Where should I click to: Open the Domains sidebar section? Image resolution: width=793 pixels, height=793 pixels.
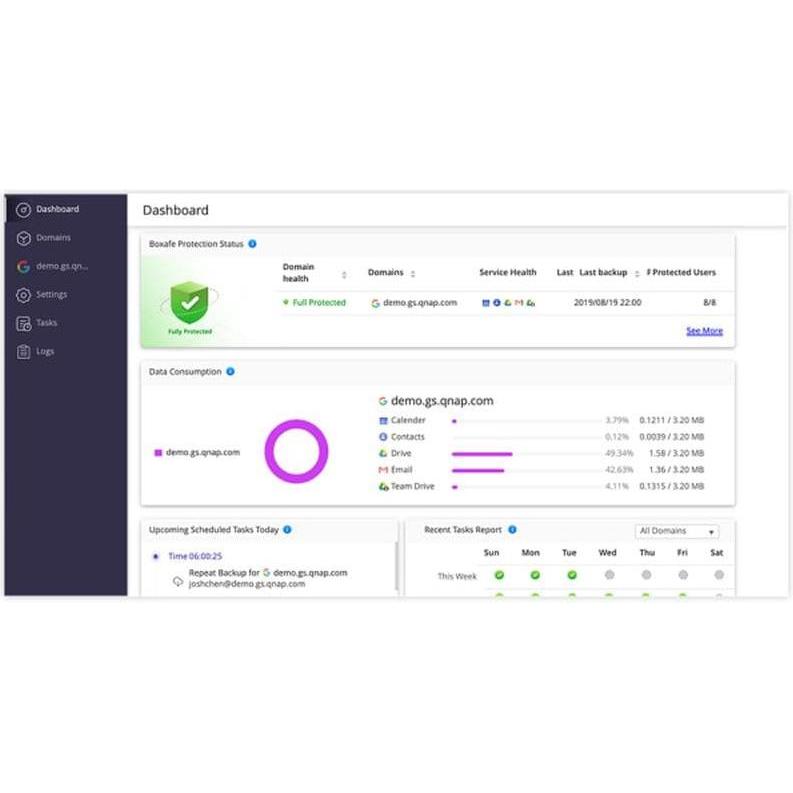click(x=66, y=238)
